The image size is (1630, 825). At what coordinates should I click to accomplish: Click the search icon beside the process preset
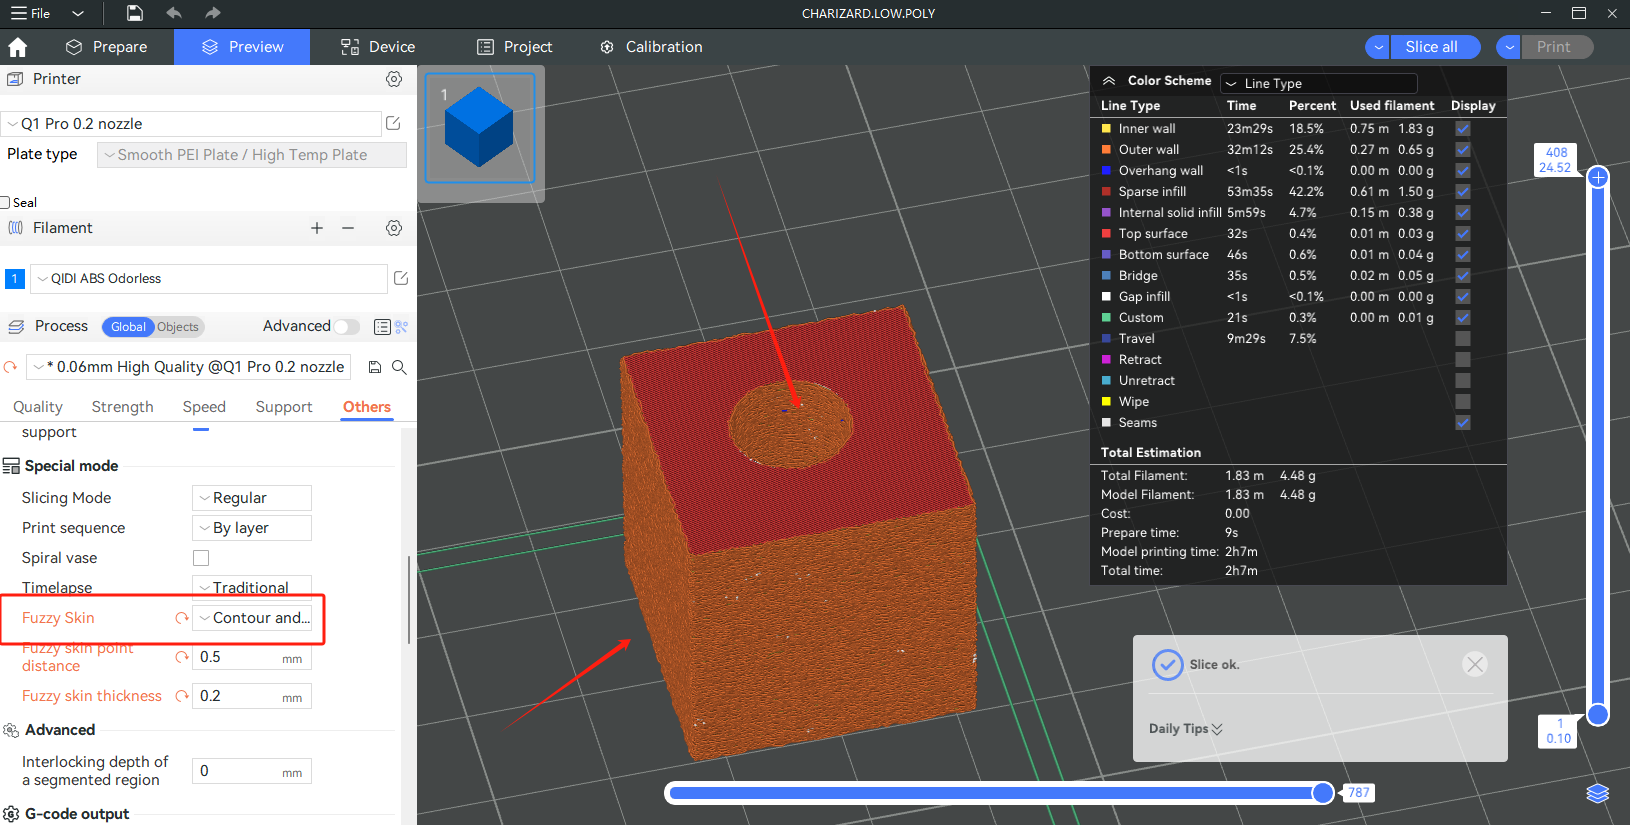pyautogui.click(x=399, y=367)
